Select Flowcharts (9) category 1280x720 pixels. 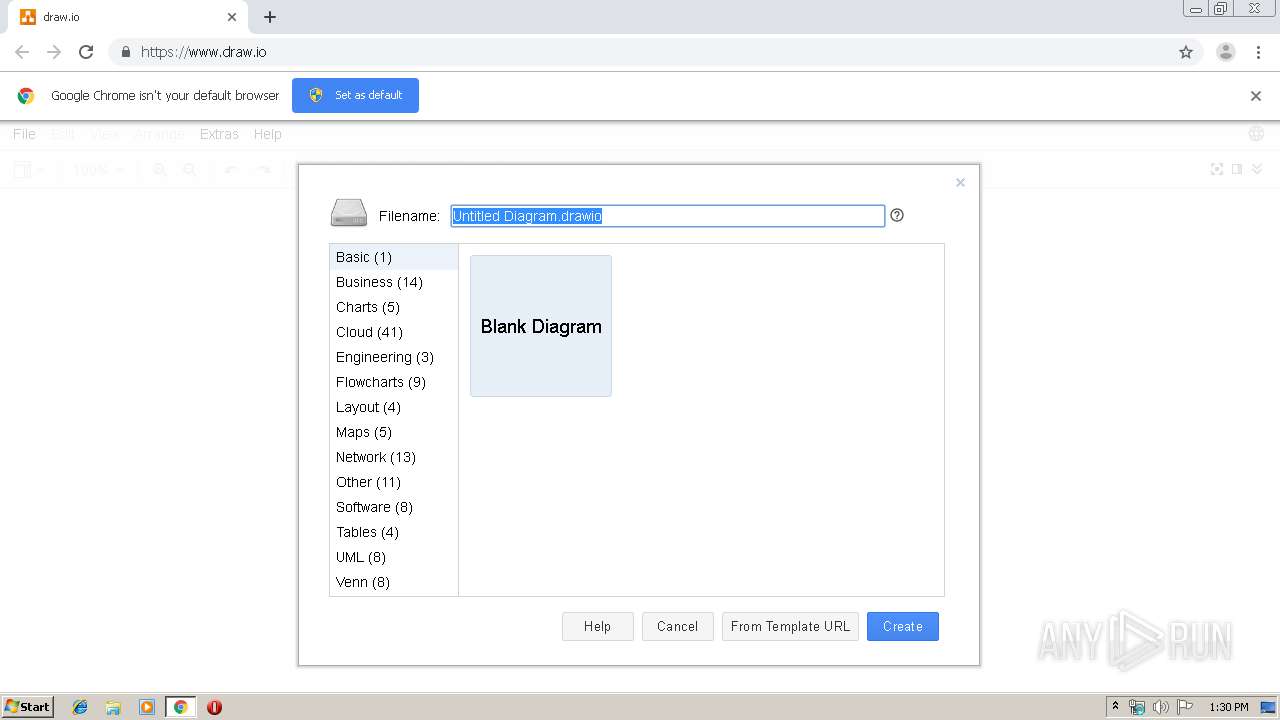point(394,382)
